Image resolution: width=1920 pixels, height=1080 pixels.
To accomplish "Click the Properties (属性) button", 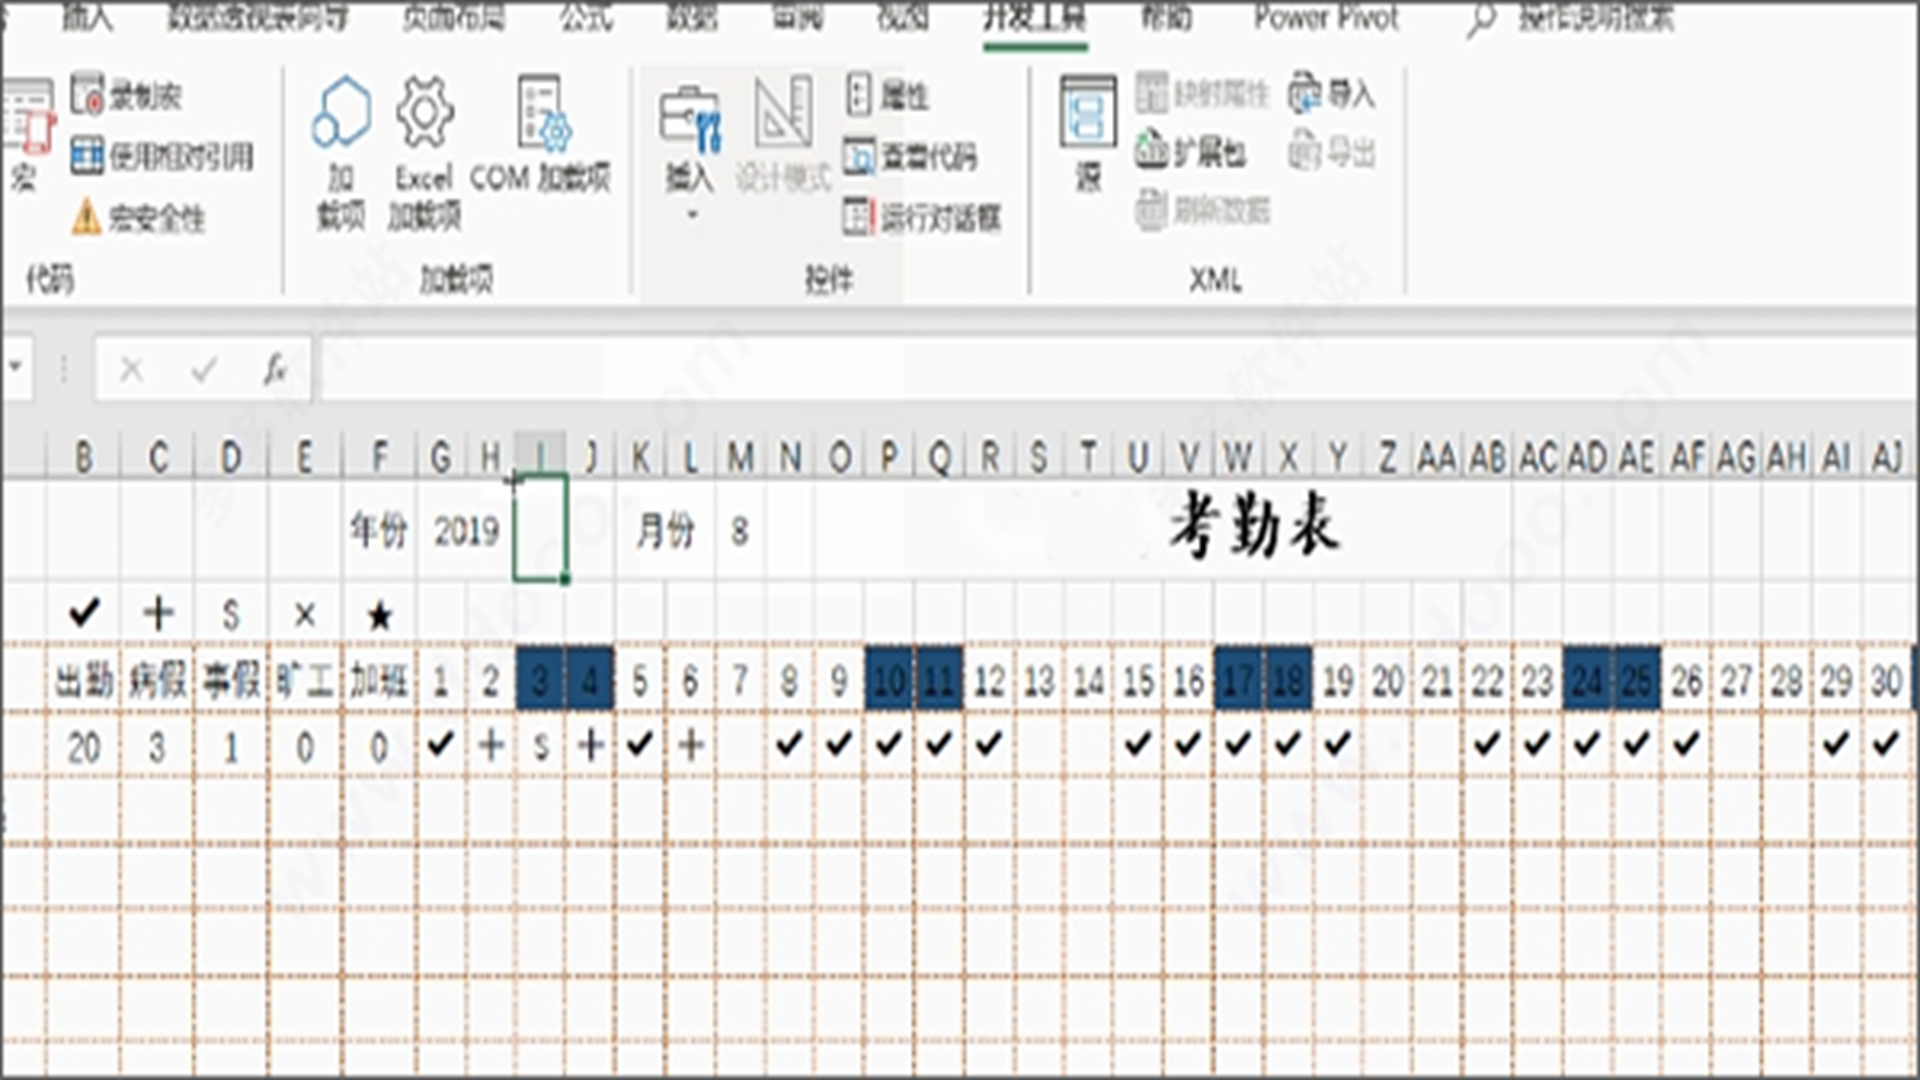I will tap(887, 95).
